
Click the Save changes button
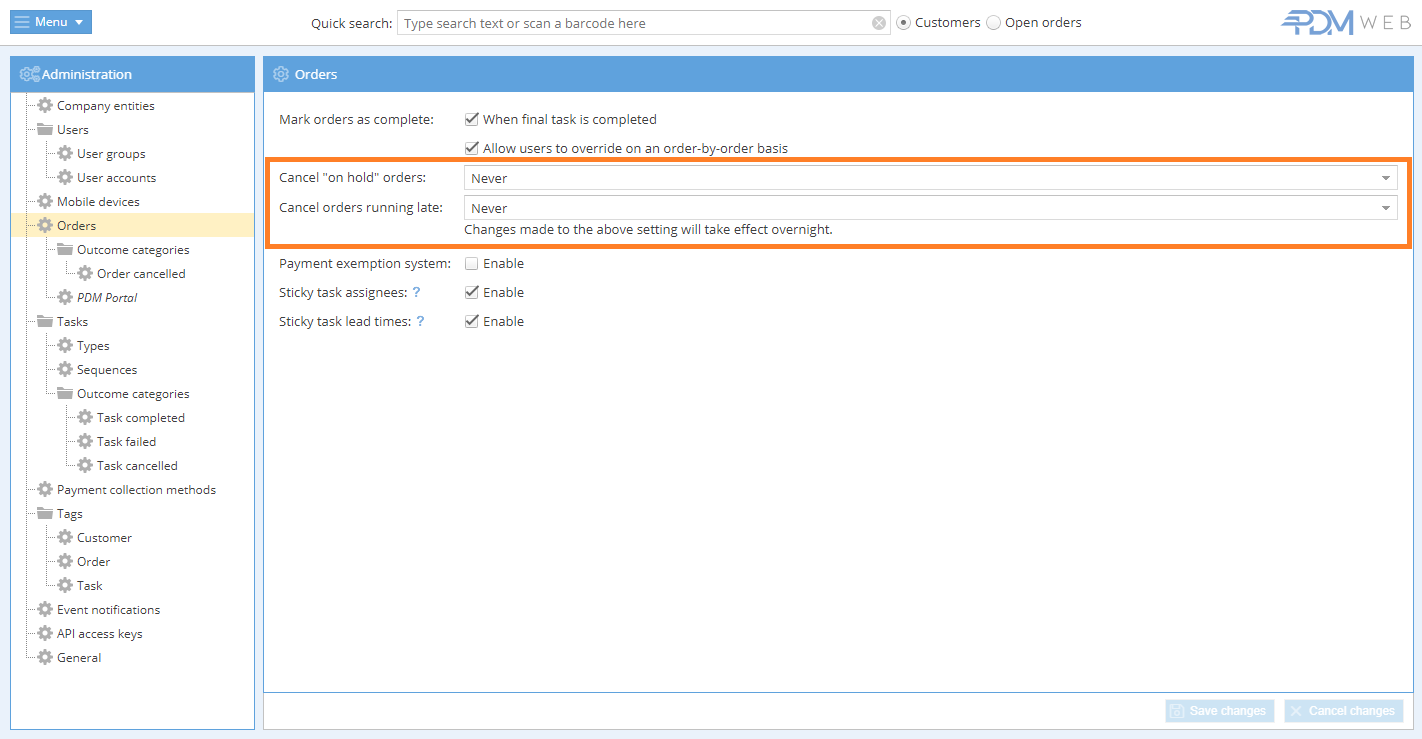[1219, 711]
